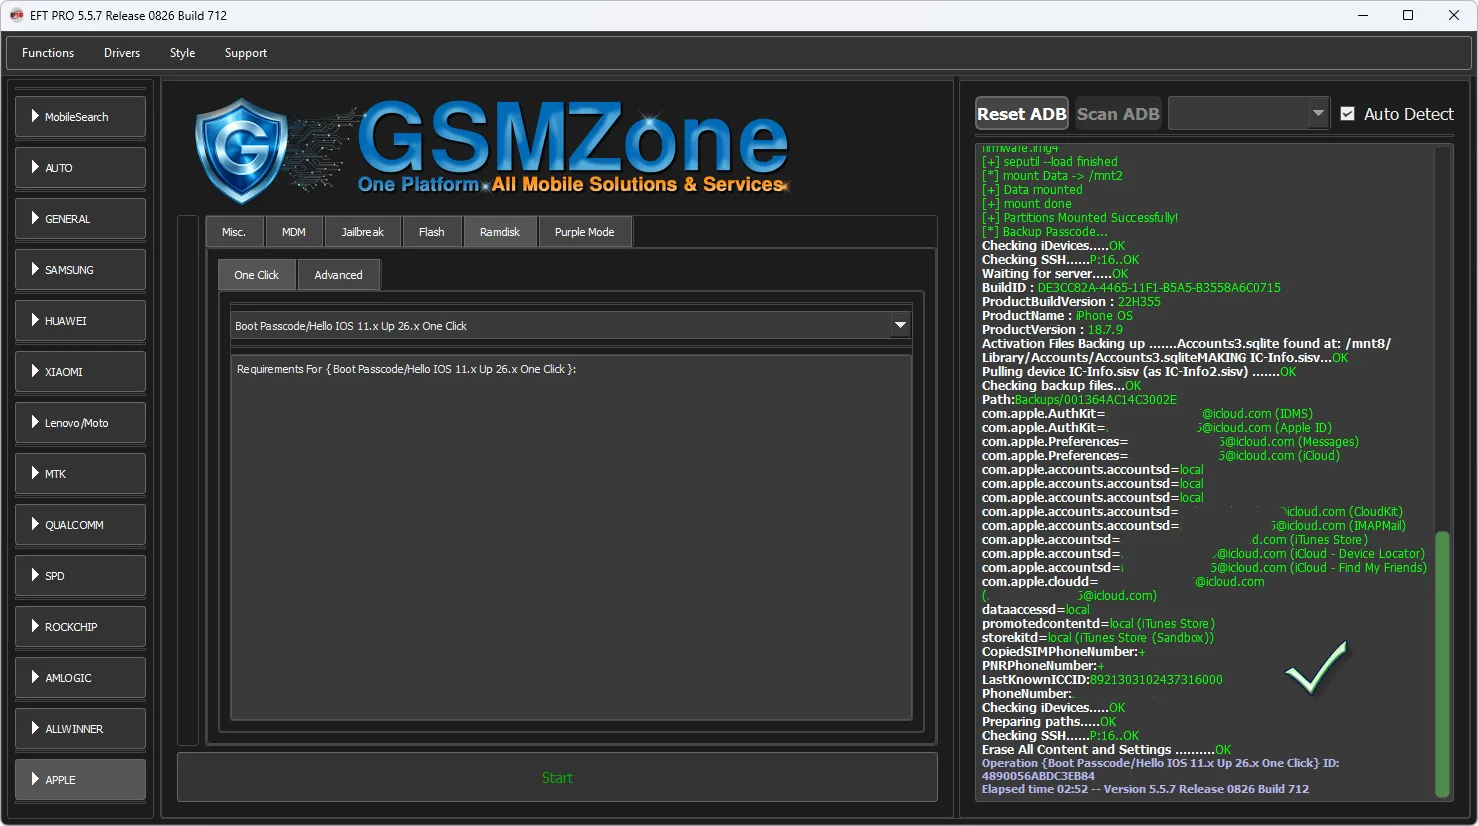
Task: Expand the AMLOGIC sidebar section
Action: coord(81,678)
